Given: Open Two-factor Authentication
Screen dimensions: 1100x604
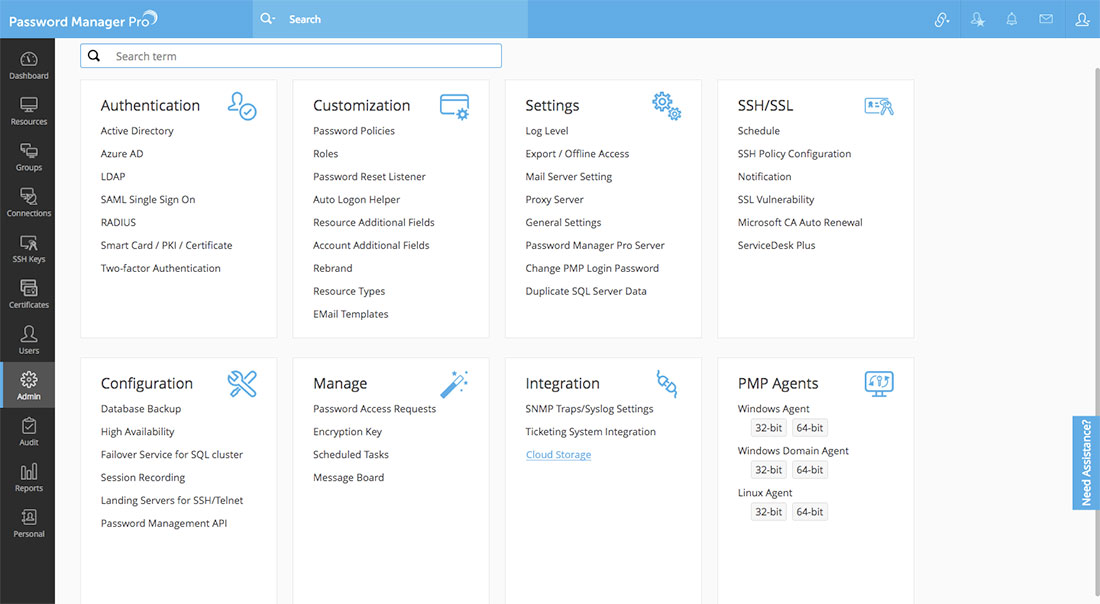Looking at the screenshot, I should [161, 268].
